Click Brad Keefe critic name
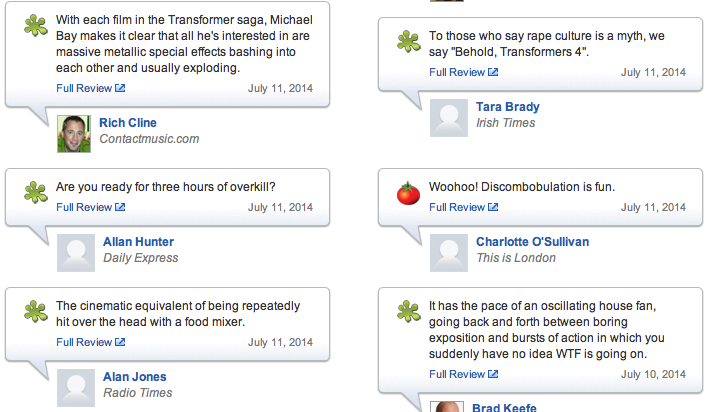Viewport: 713px width, 412px height. pyautogui.click(x=506, y=407)
